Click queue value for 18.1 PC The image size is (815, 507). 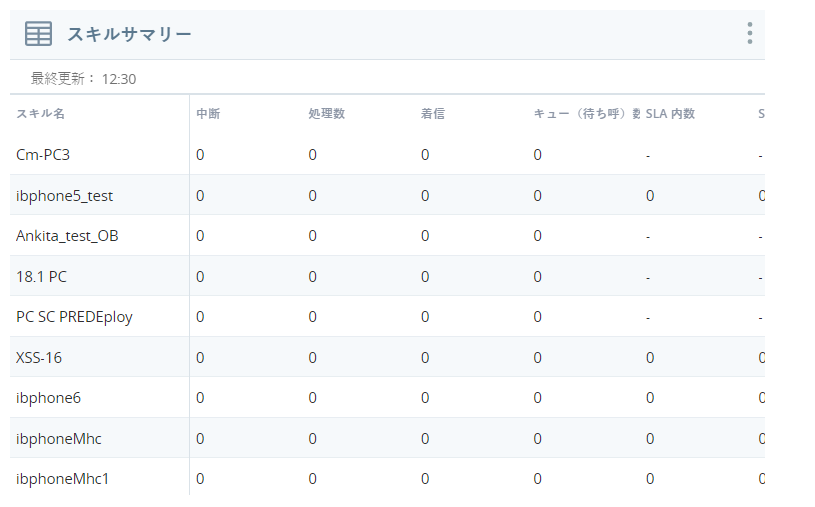(537, 277)
